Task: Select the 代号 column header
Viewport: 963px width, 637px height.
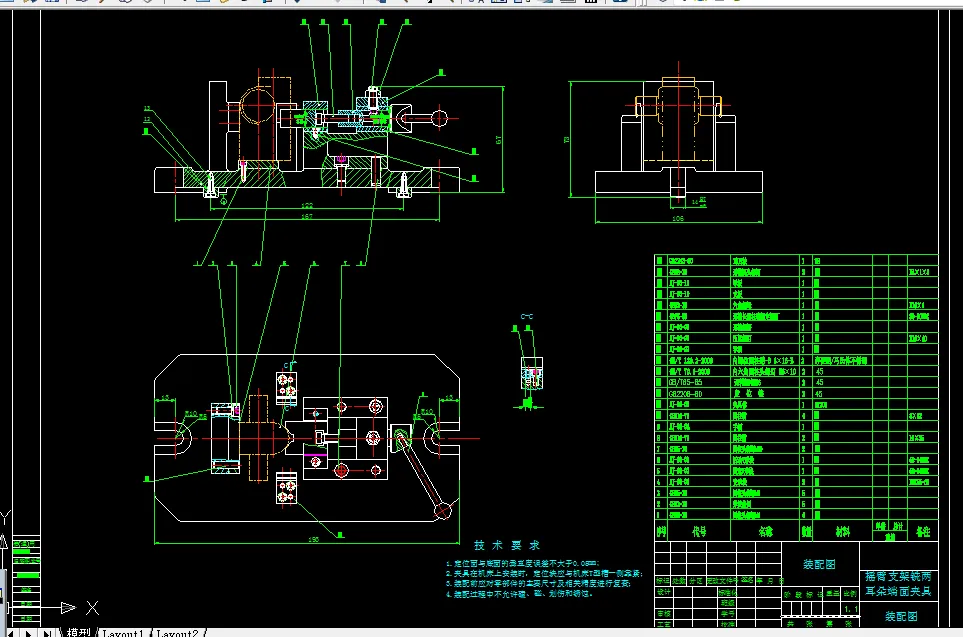Action: [x=699, y=531]
